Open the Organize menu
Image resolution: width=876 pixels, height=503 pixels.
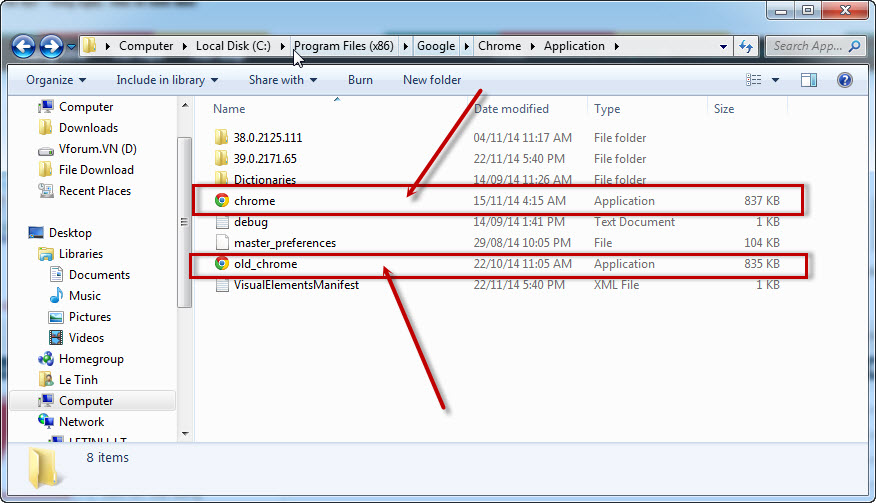[56, 80]
